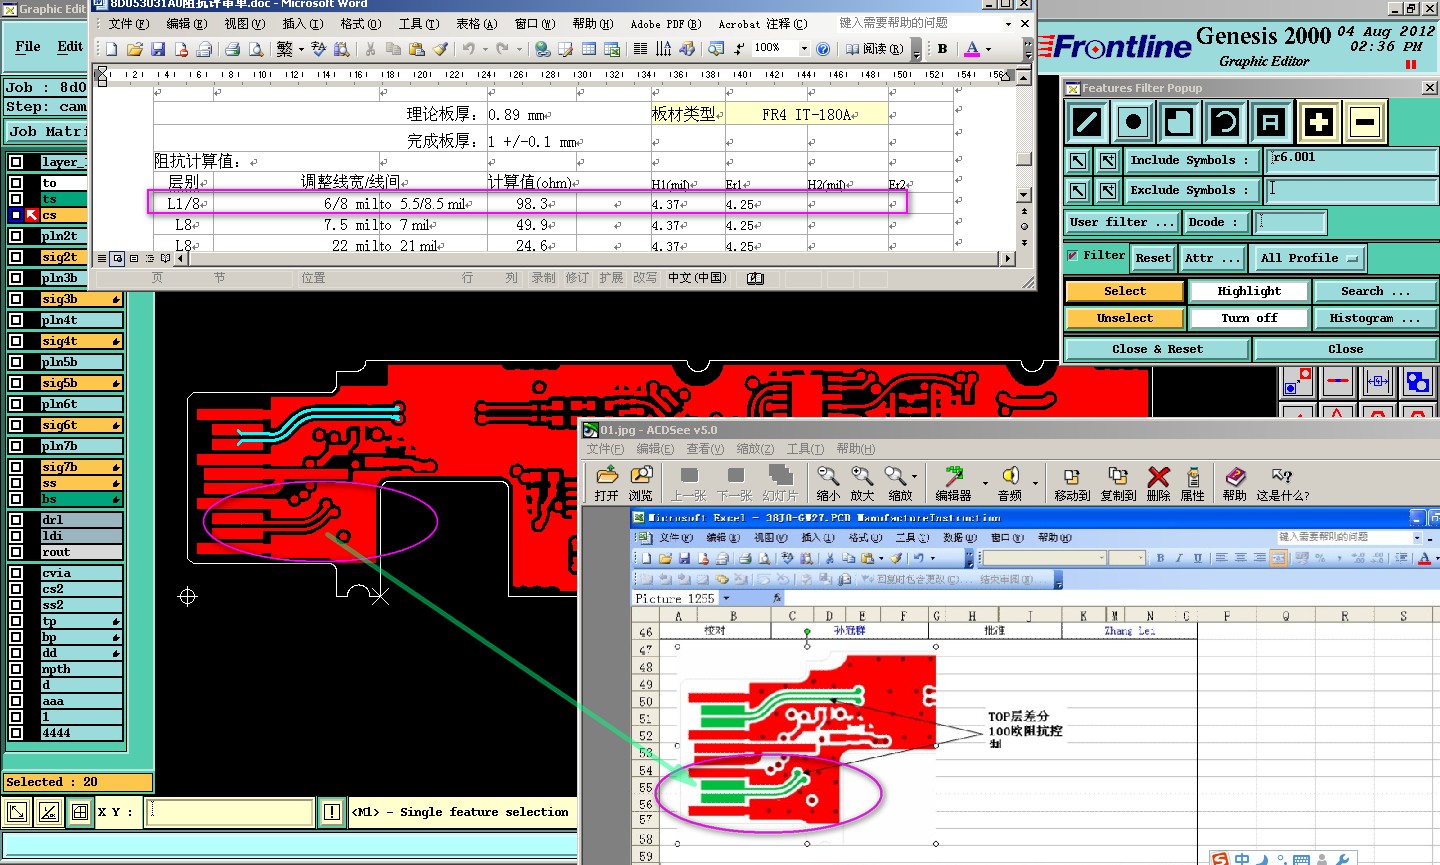1440x865 pixels.
Task: Click the Include Symbols field containing r6.001
Action: click(1352, 160)
